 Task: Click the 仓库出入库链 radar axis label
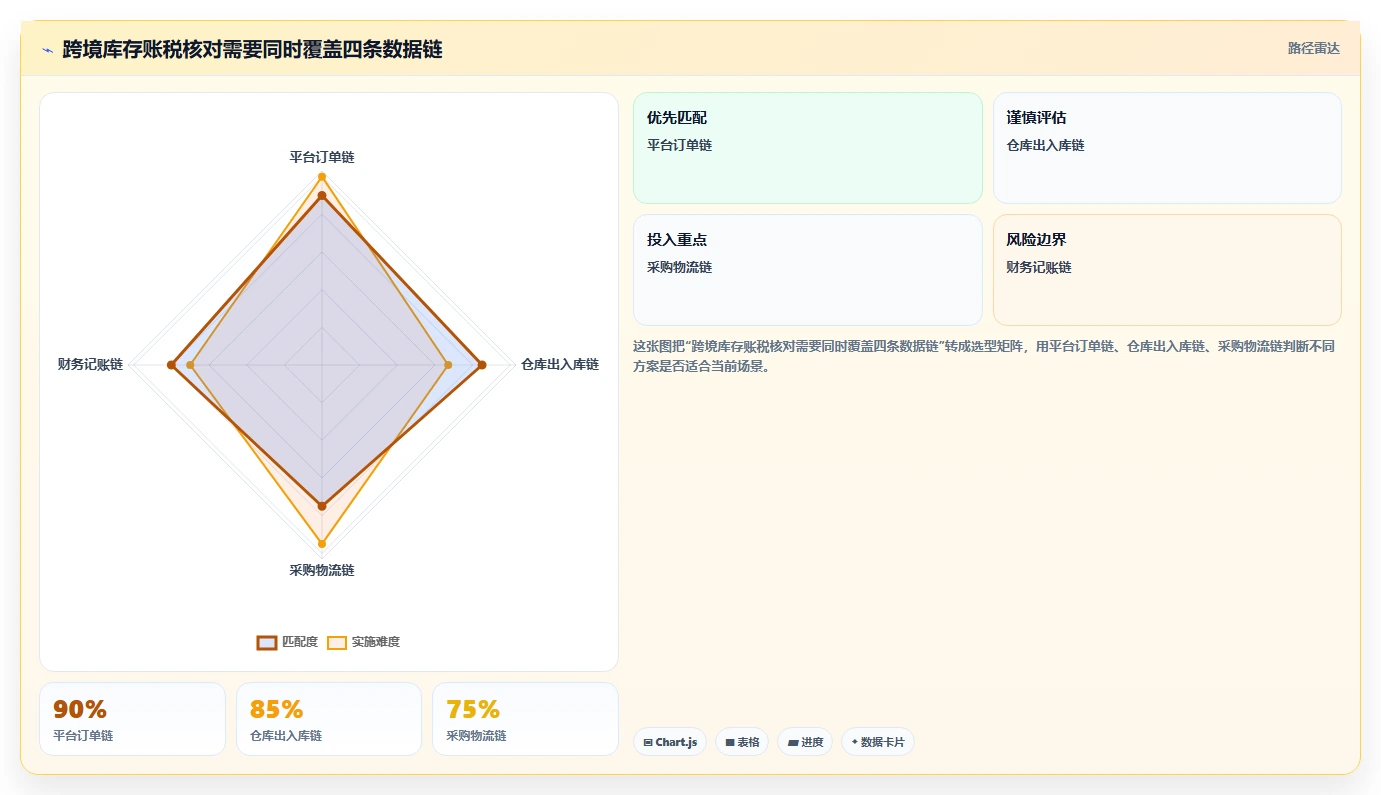pos(560,365)
